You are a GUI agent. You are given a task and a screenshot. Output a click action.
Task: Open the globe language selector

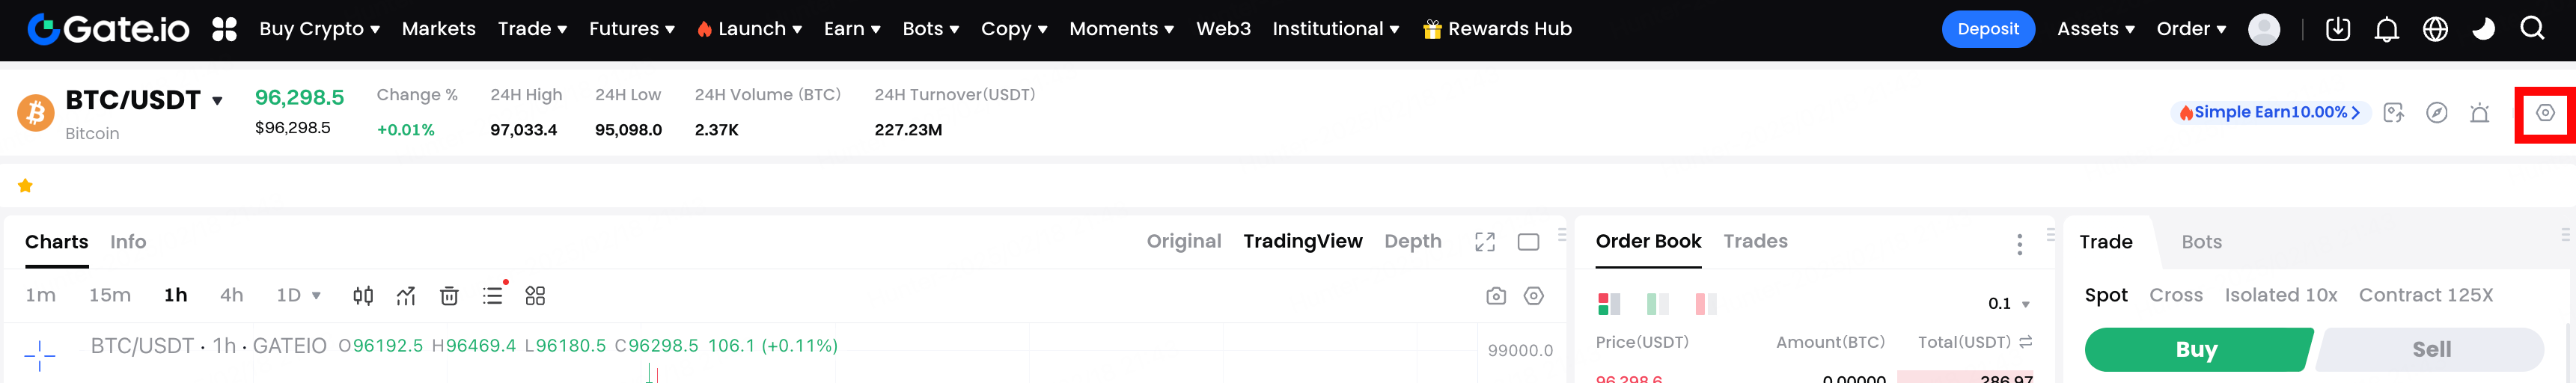click(2435, 29)
